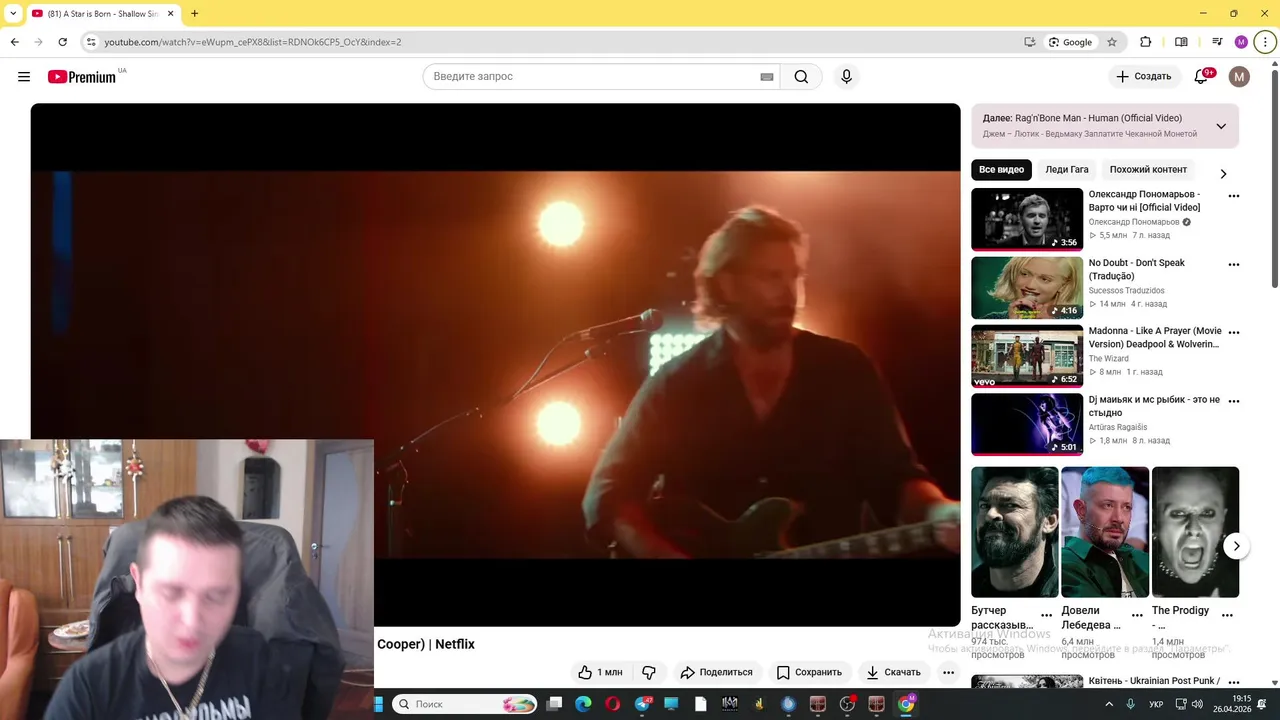The height and width of the screenshot is (720, 1280).
Task: Click the video player area
Action: tap(495, 364)
